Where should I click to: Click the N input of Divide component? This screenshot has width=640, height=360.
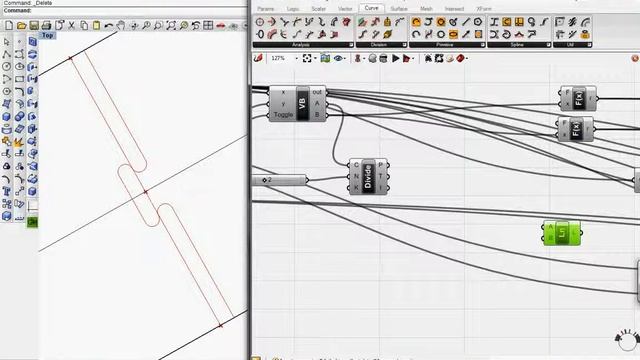pyautogui.click(x=356, y=176)
